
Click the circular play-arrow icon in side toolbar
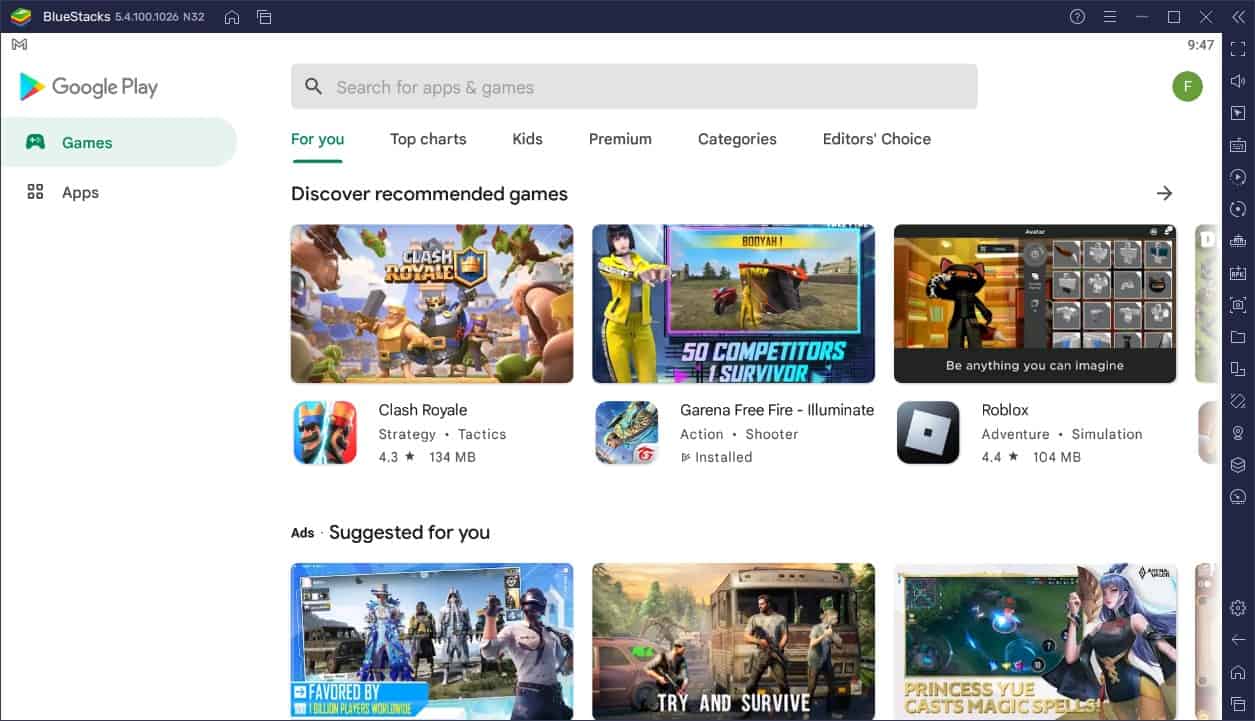(1238, 177)
